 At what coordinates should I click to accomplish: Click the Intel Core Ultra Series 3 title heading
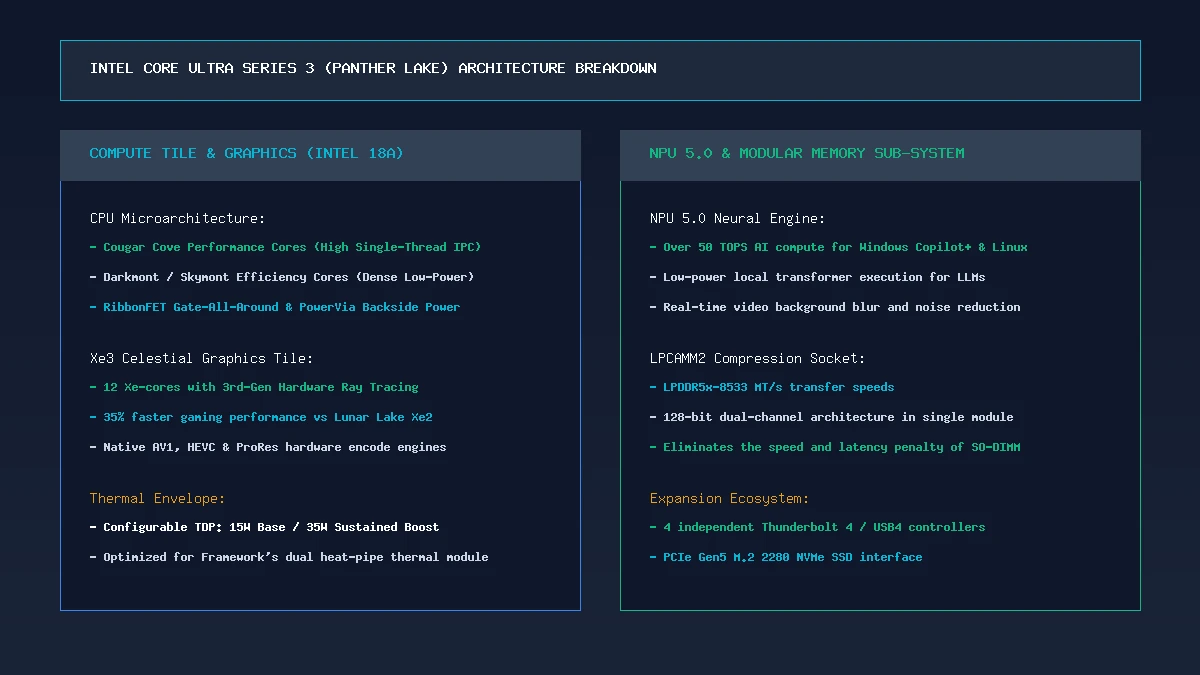coord(373,69)
